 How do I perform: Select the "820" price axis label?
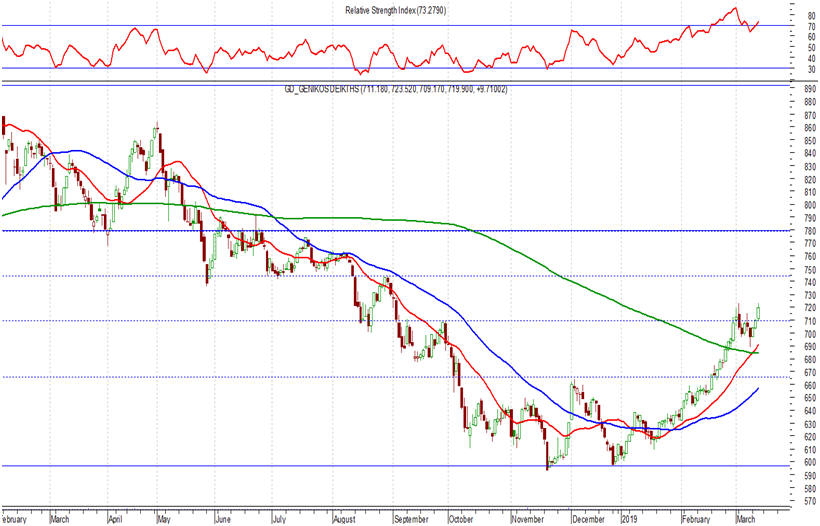coord(810,179)
